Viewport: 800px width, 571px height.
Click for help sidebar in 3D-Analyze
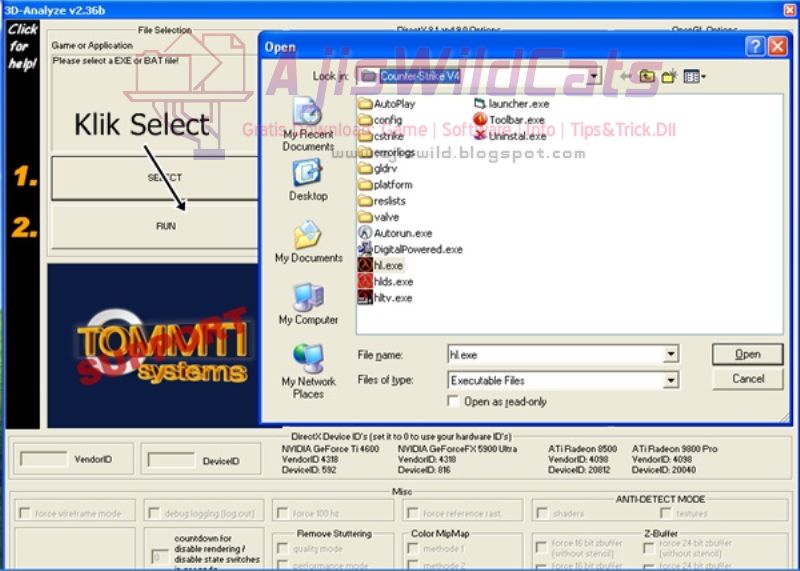pyautogui.click(x=22, y=46)
